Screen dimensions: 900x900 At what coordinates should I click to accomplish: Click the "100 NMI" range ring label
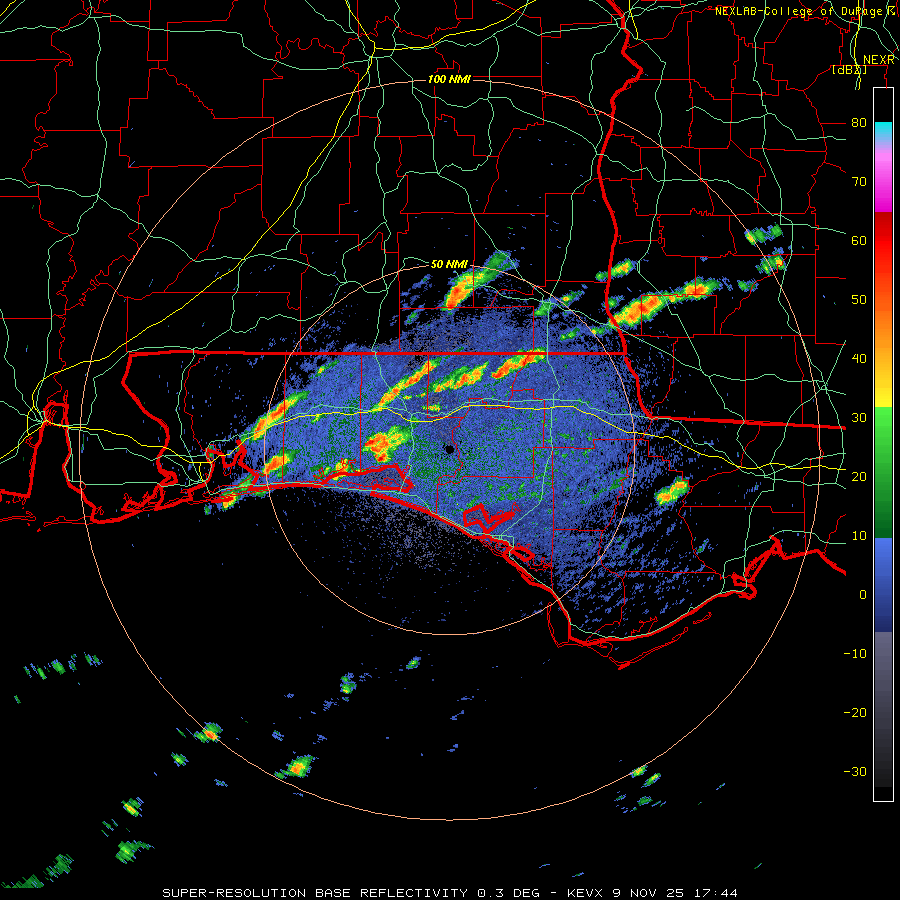[449, 79]
